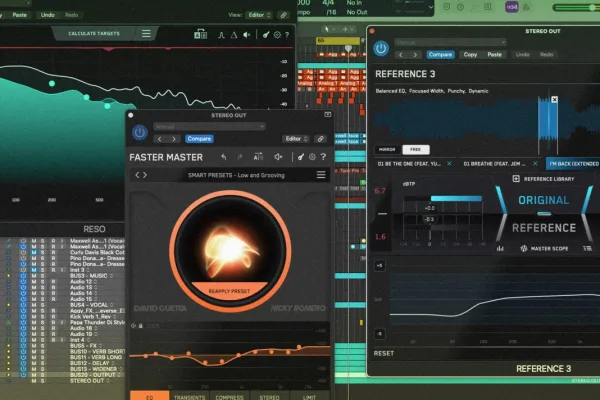
Task: Open the Transients tab in Faster Master
Action: pyautogui.click(x=189, y=396)
